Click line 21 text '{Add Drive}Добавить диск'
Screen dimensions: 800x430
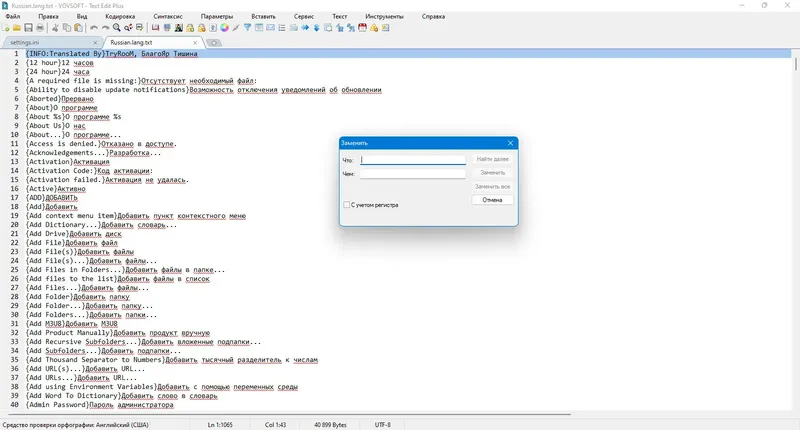(x=73, y=234)
